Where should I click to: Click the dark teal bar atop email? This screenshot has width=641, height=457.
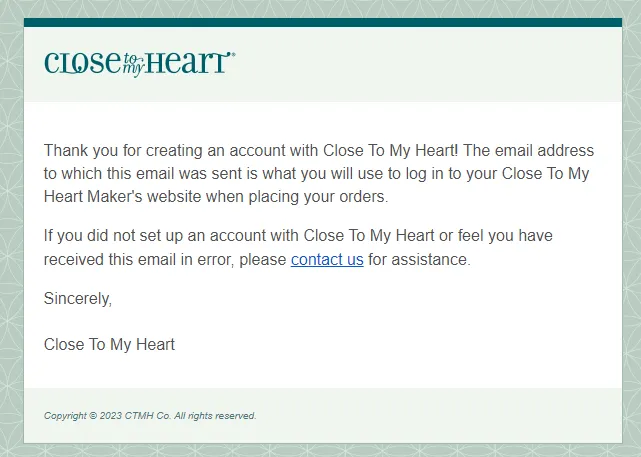pos(323,22)
